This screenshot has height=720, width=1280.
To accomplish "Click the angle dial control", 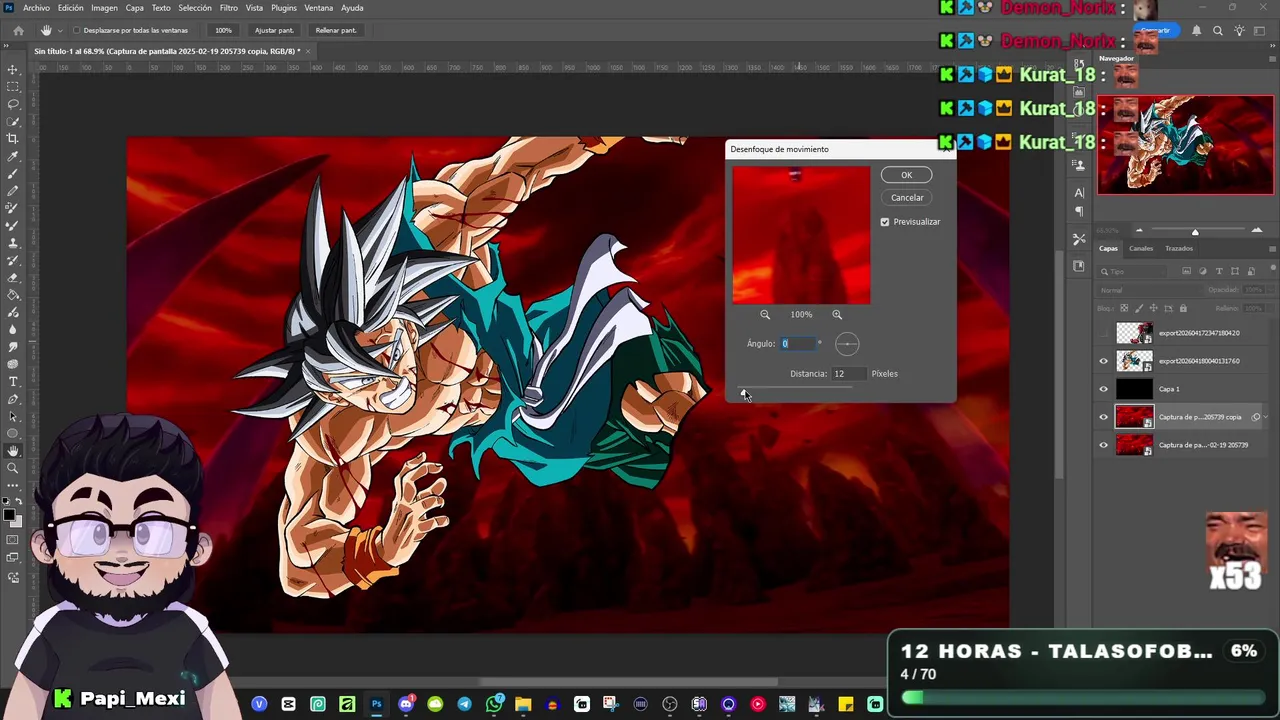I will 847,344.
